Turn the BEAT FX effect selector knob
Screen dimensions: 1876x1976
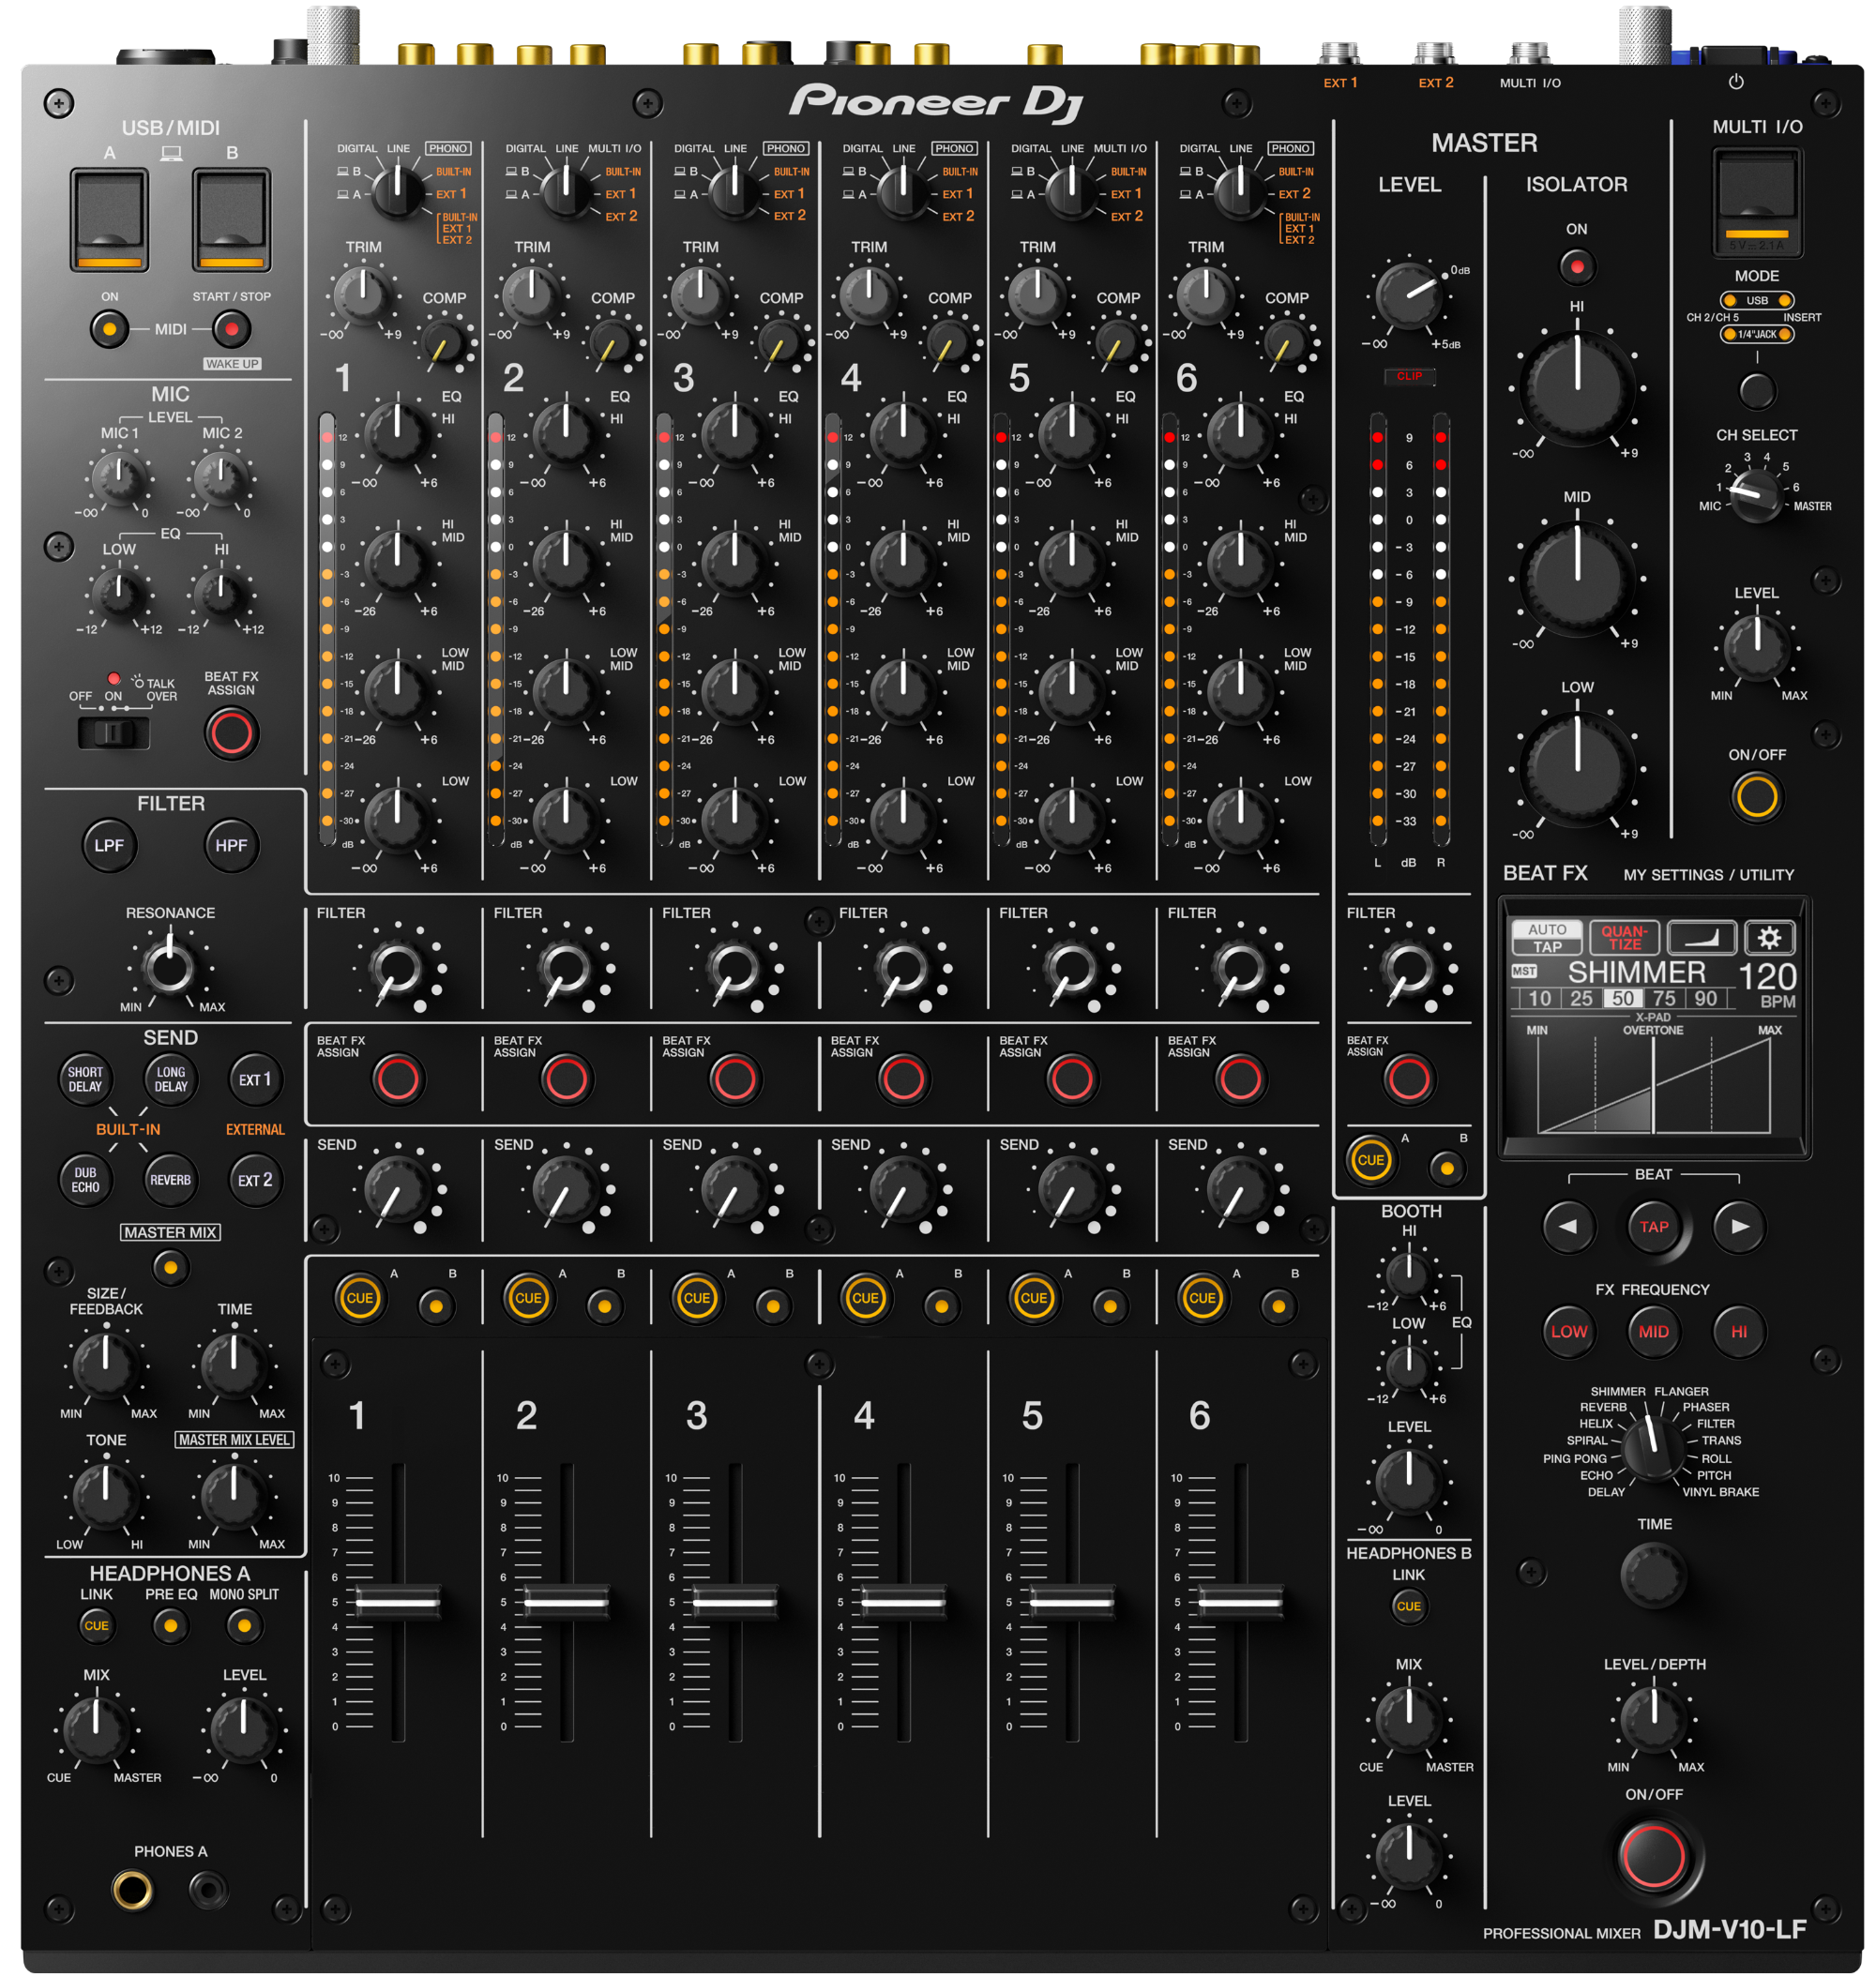pyautogui.click(x=1652, y=1448)
